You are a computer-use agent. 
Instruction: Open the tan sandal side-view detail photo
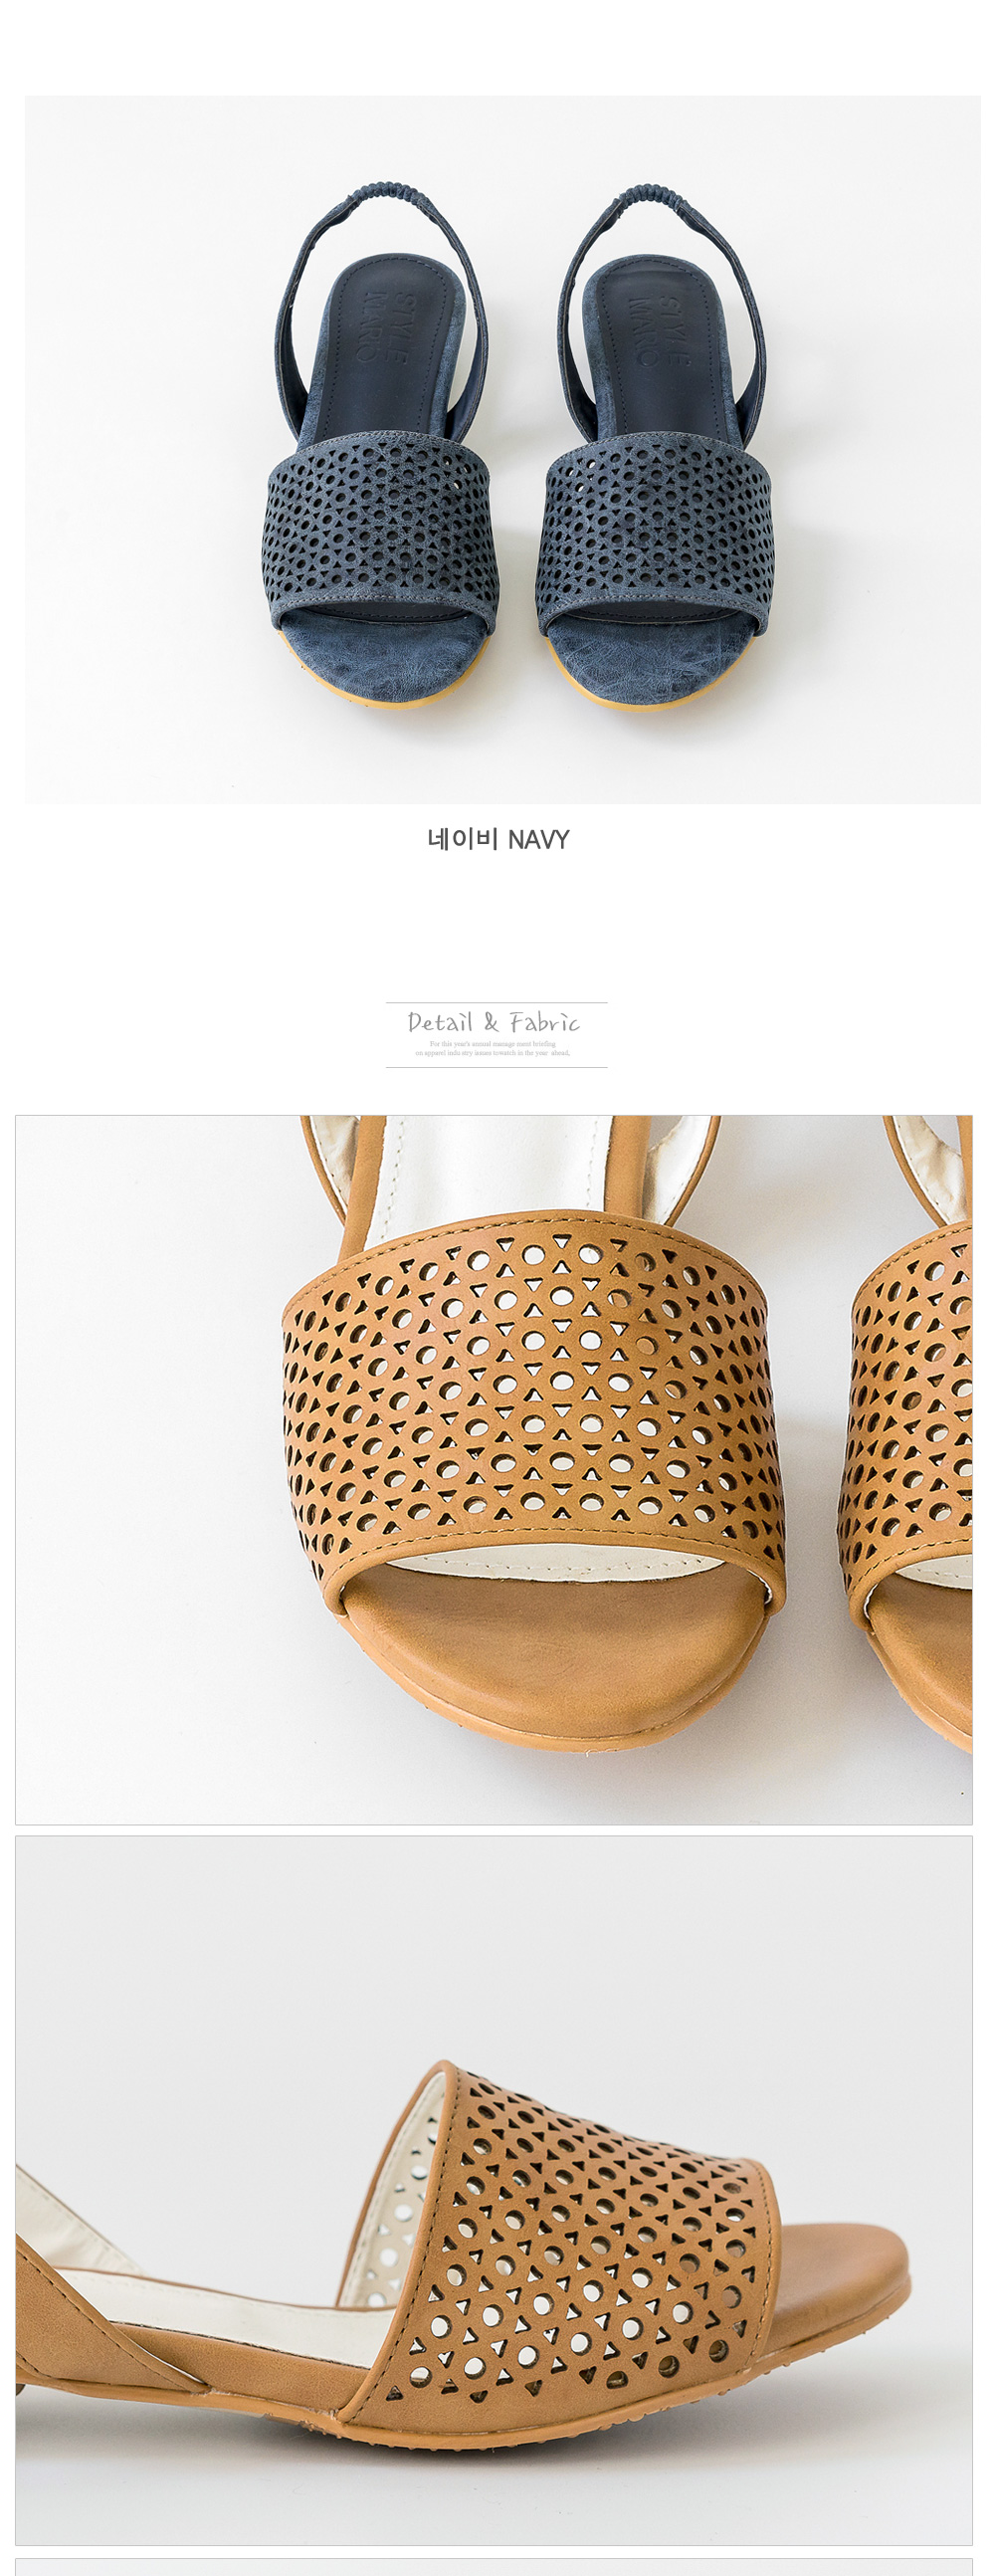coord(494,2189)
